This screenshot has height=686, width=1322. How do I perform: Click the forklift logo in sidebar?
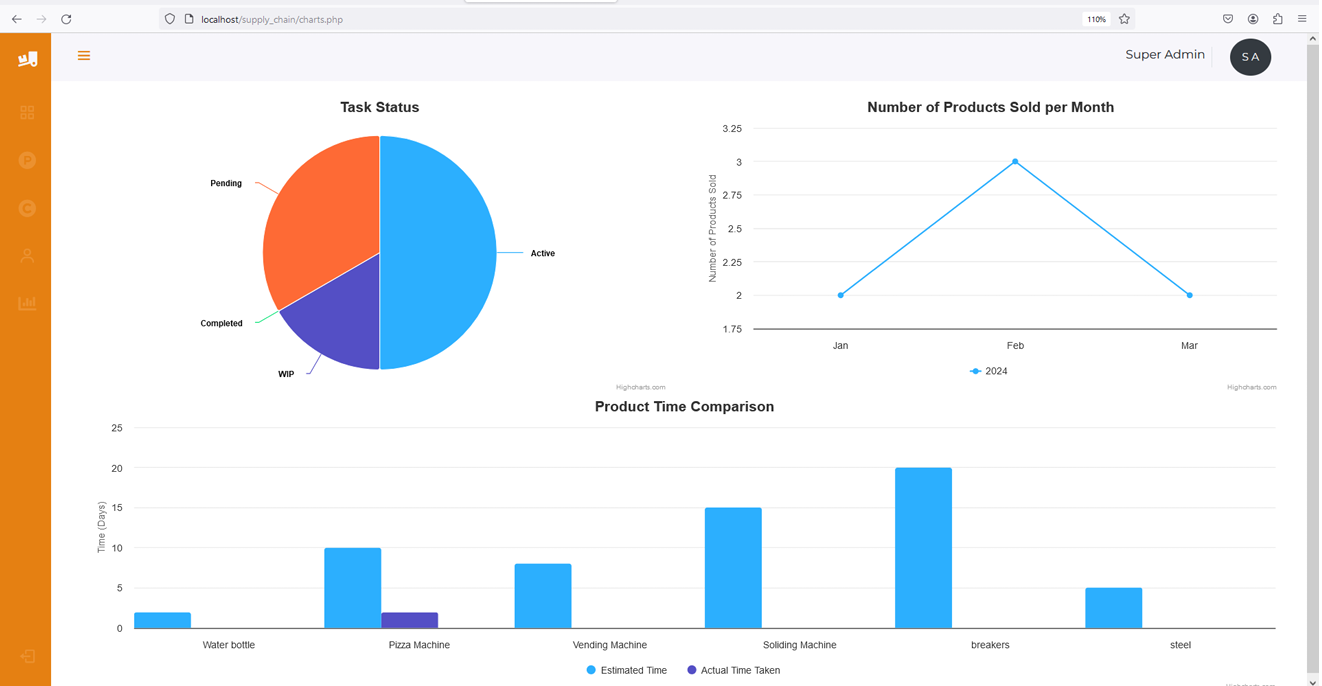click(27, 59)
